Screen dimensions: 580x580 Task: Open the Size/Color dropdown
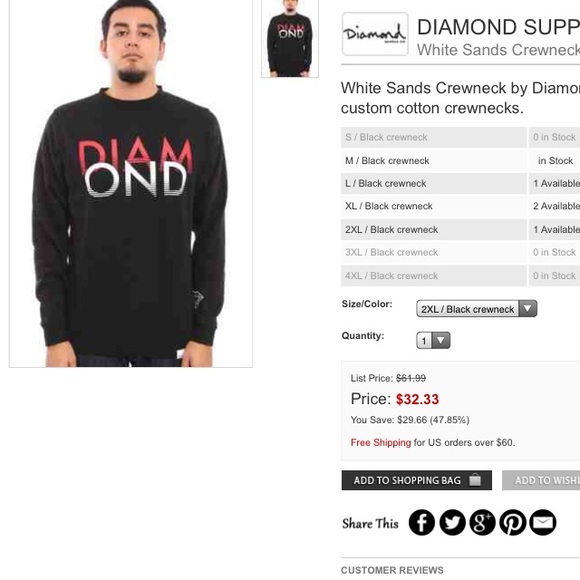click(476, 308)
